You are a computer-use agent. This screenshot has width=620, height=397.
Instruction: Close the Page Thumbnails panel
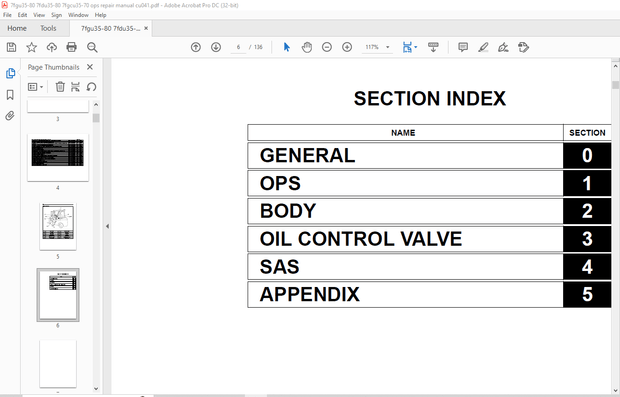pyautogui.click(x=90, y=67)
